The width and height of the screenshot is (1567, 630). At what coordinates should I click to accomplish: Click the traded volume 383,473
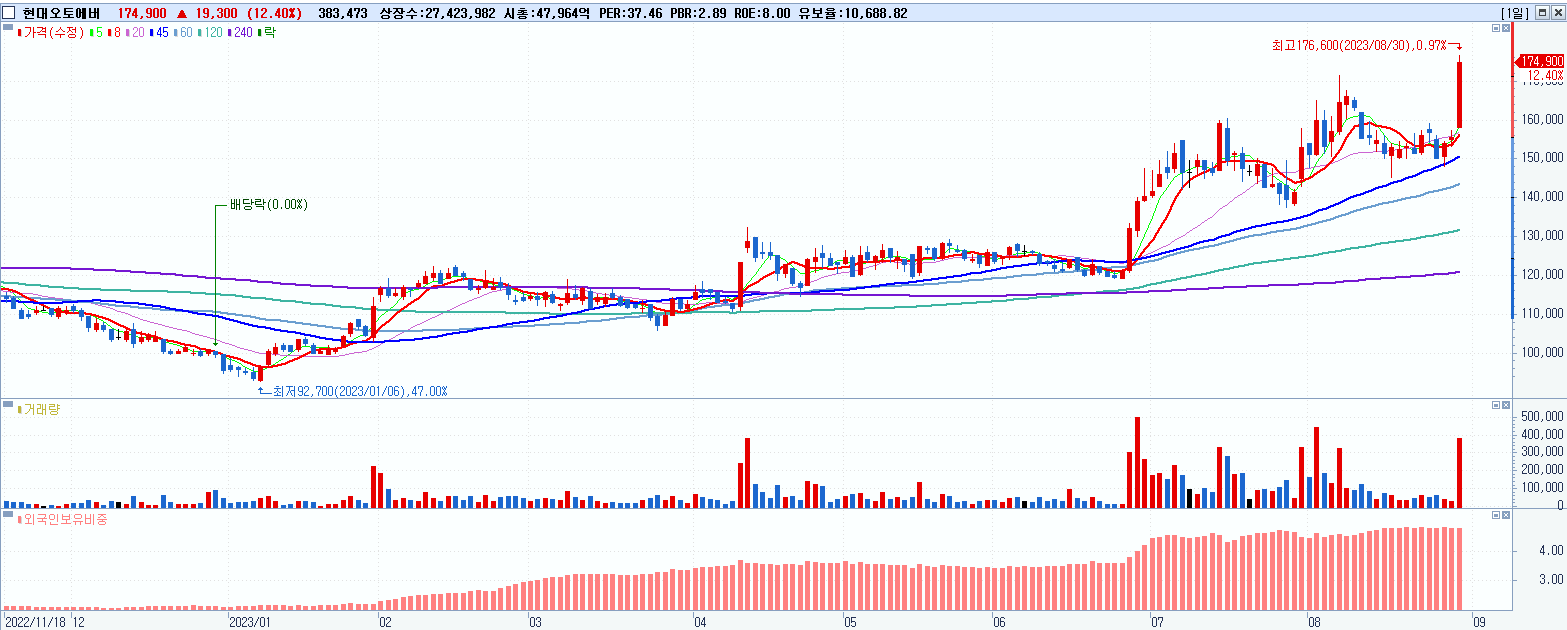pos(342,12)
